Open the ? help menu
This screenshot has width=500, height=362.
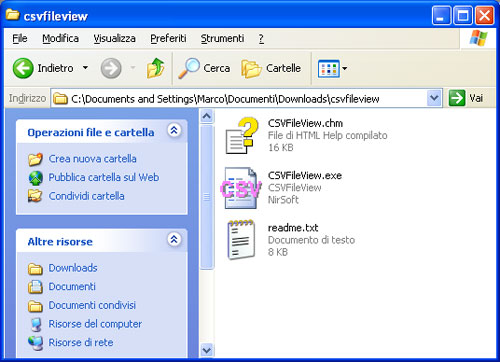coord(261,38)
